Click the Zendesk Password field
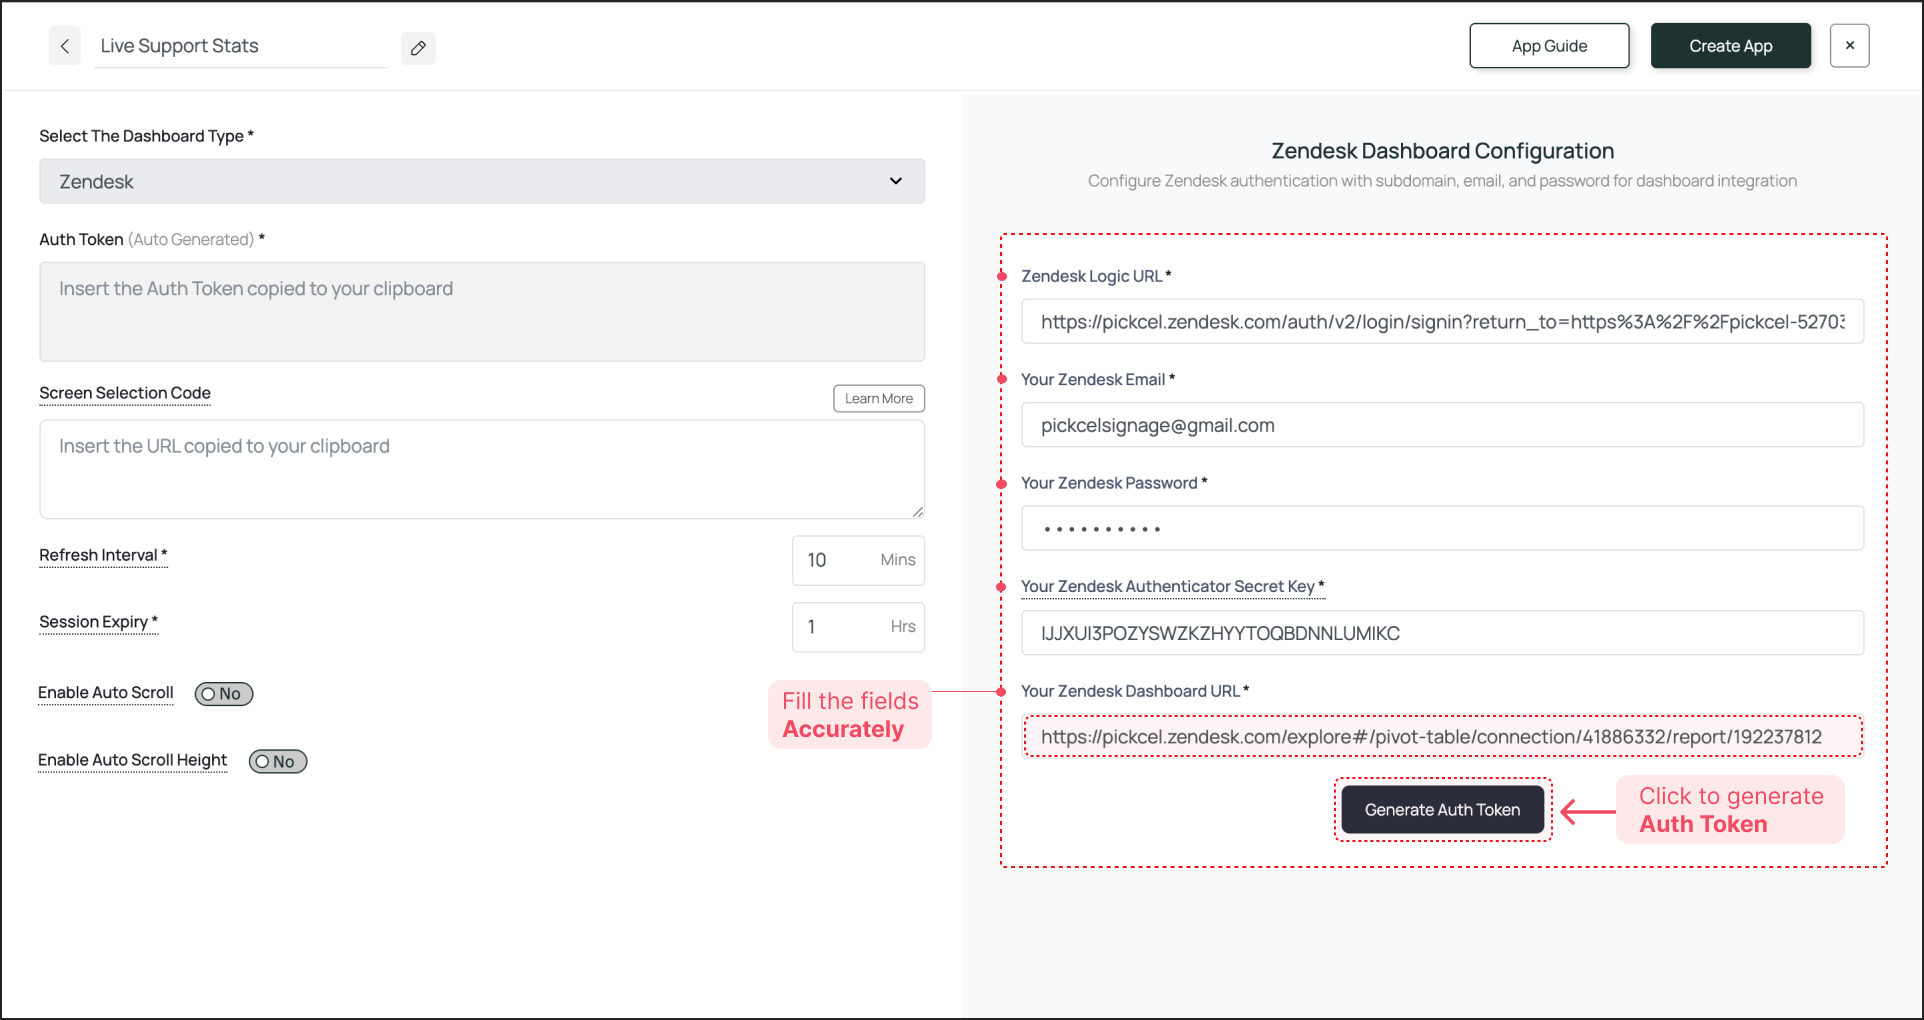This screenshot has width=1924, height=1020. click(1441, 529)
